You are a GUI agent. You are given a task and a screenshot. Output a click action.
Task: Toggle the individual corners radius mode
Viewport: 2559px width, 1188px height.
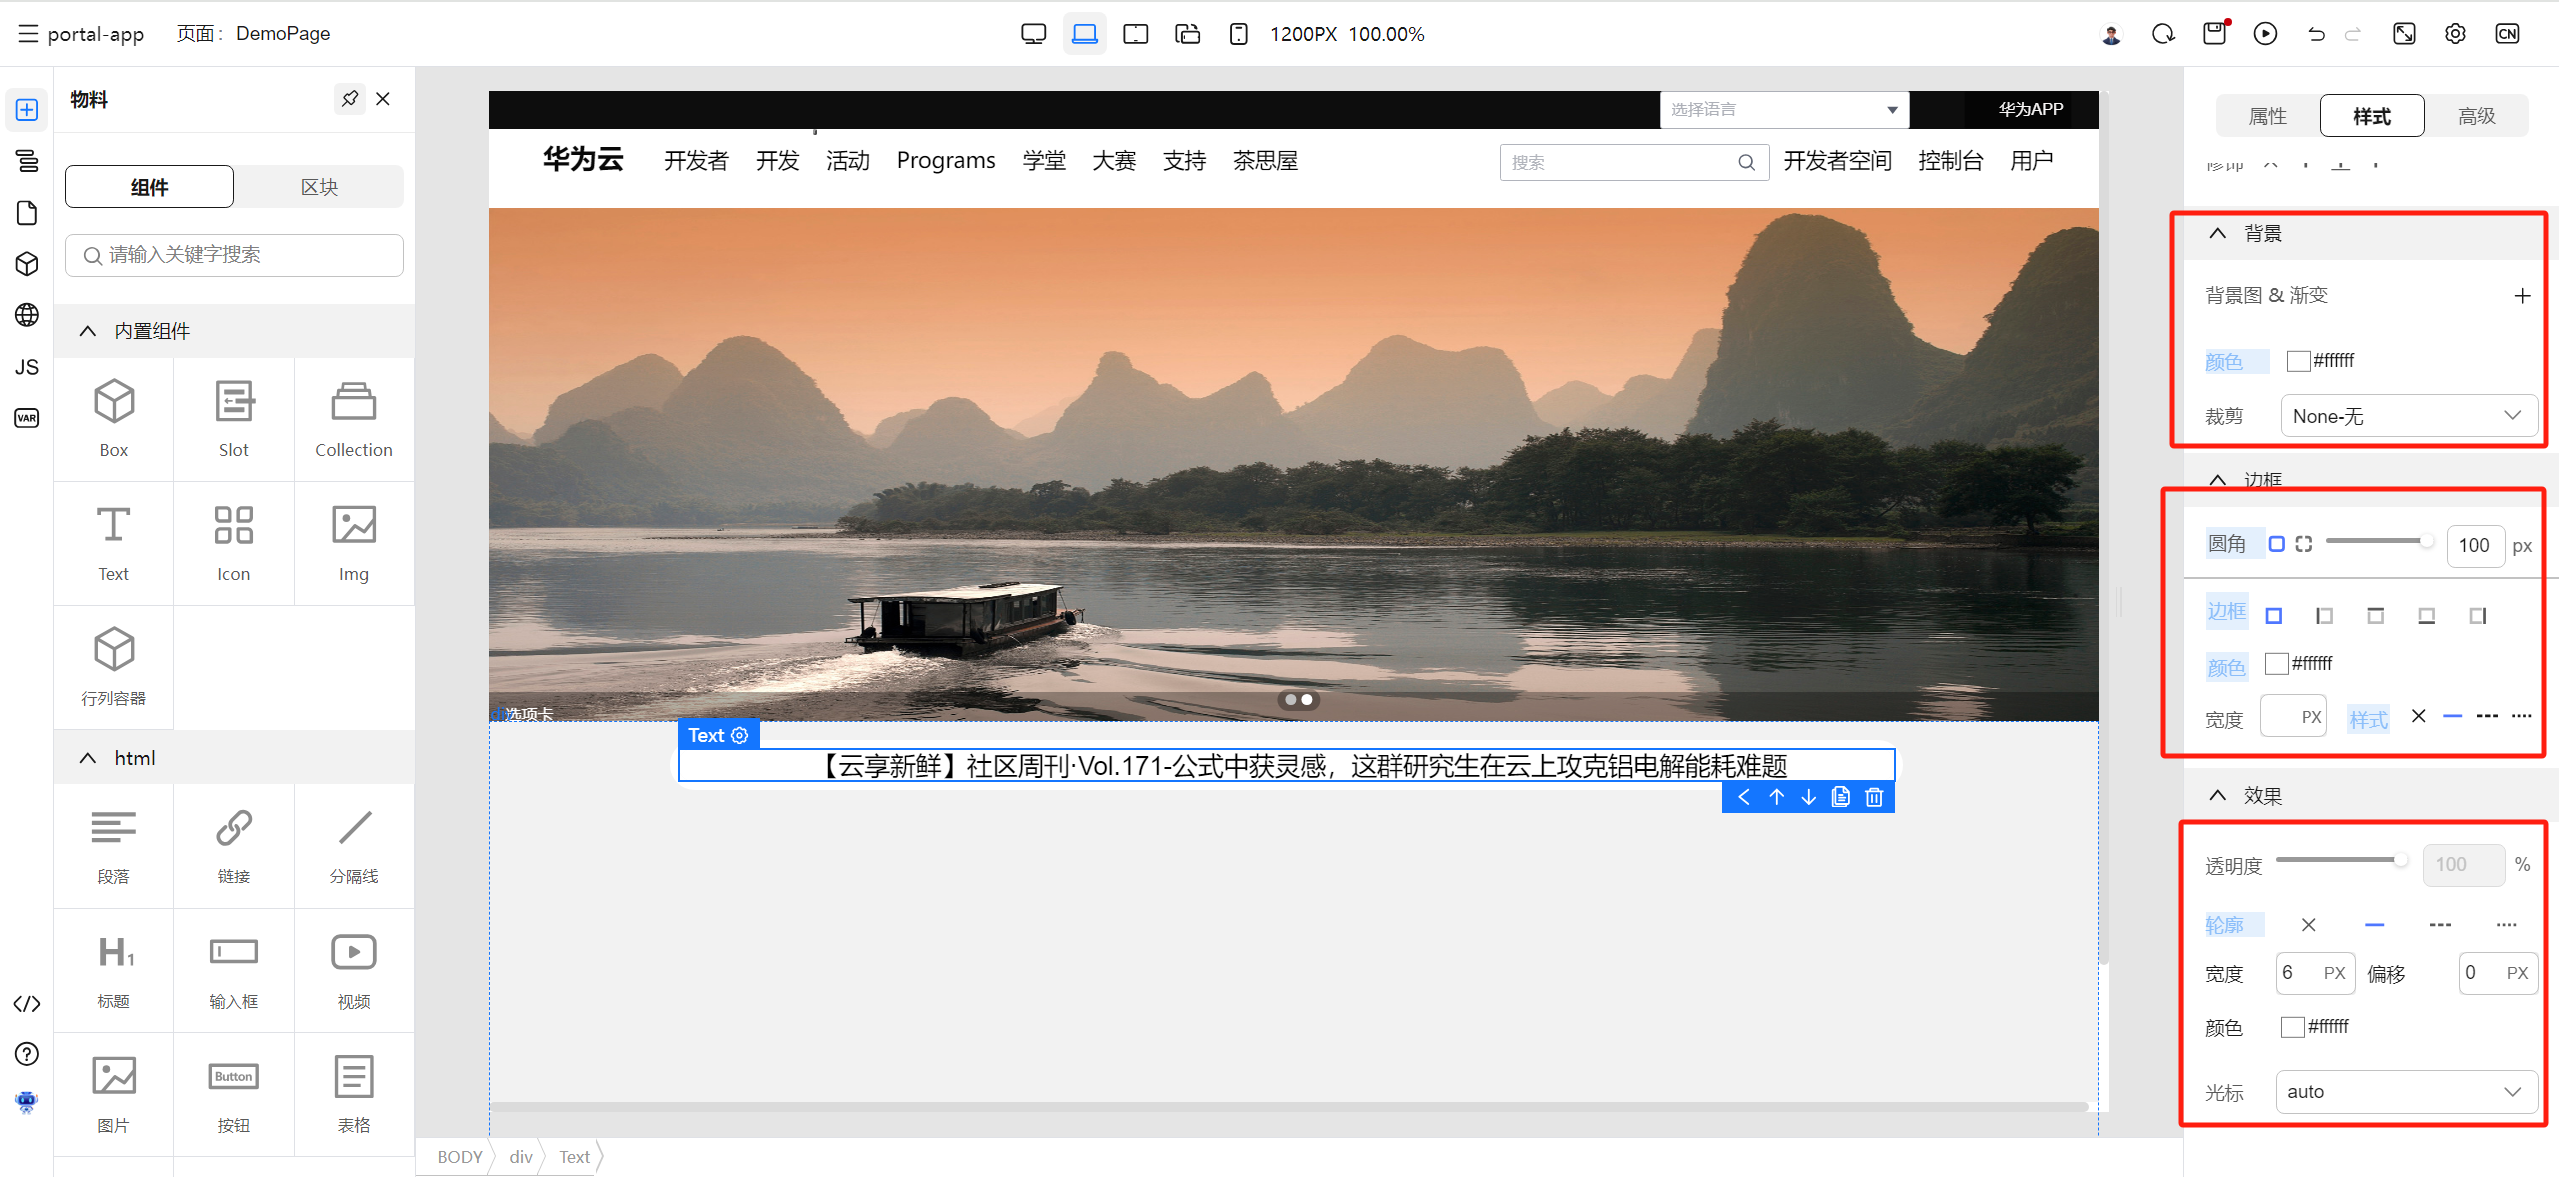[2304, 544]
